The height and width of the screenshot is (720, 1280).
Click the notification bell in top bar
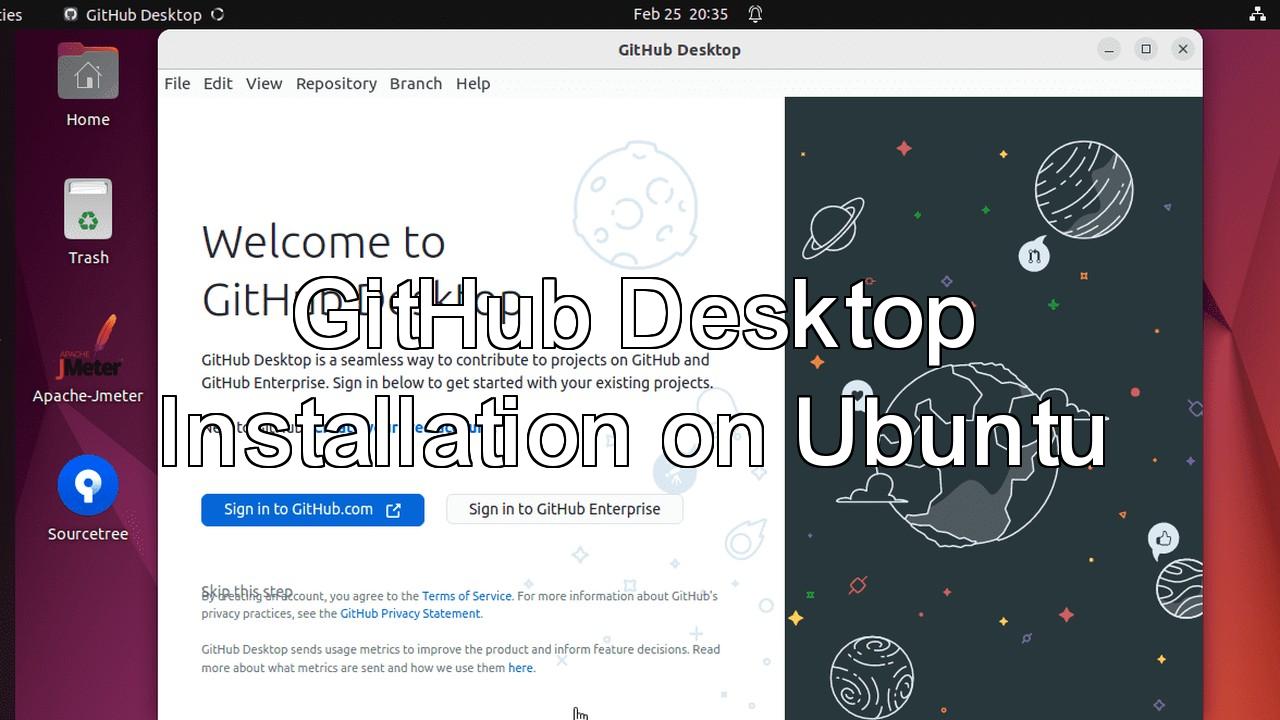[755, 14]
